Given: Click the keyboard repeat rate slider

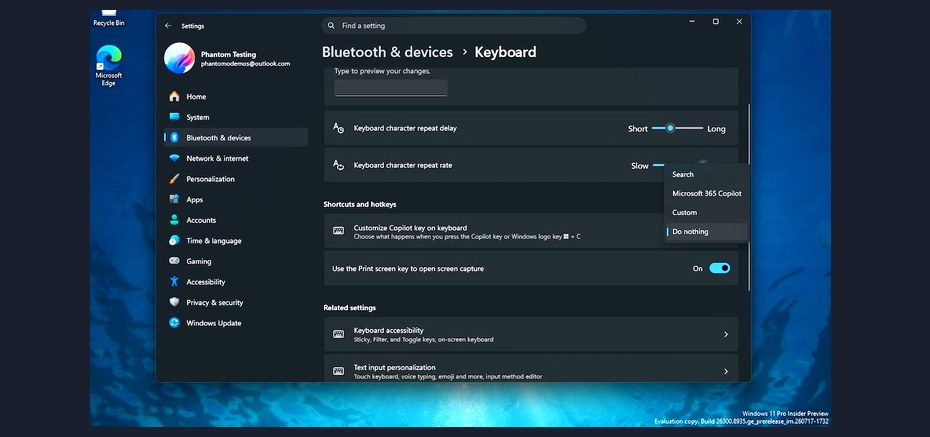Looking at the screenshot, I should (658, 165).
